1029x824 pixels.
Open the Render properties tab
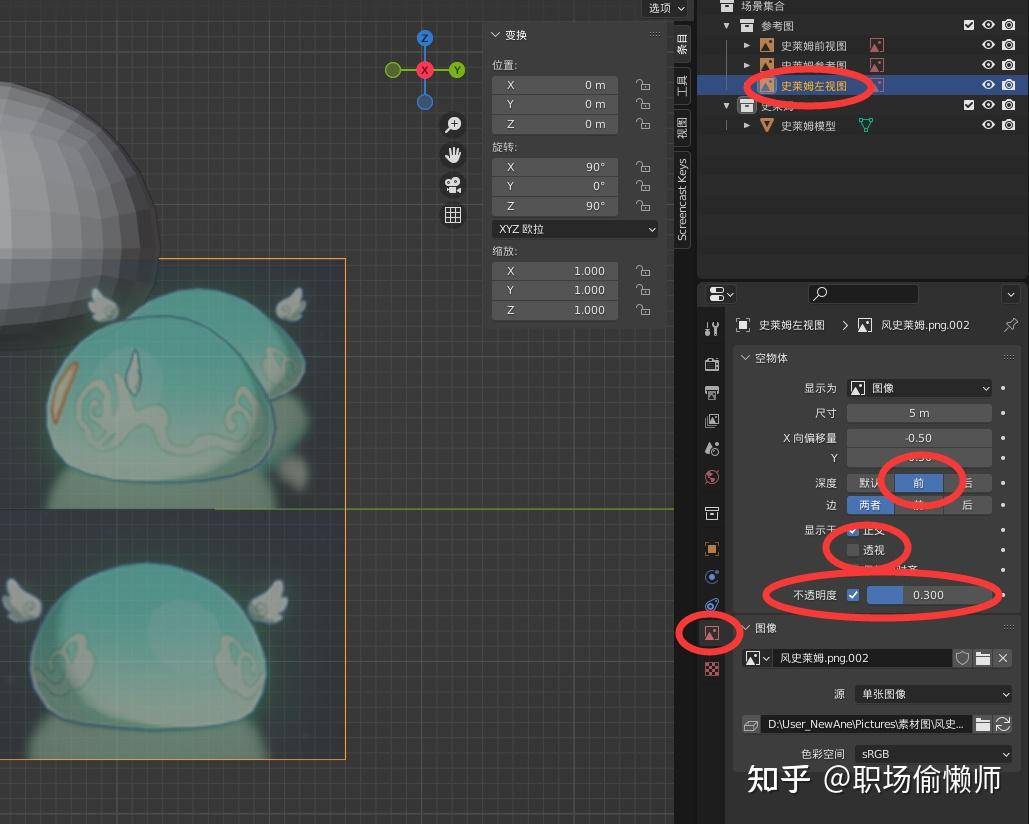tap(712, 363)
